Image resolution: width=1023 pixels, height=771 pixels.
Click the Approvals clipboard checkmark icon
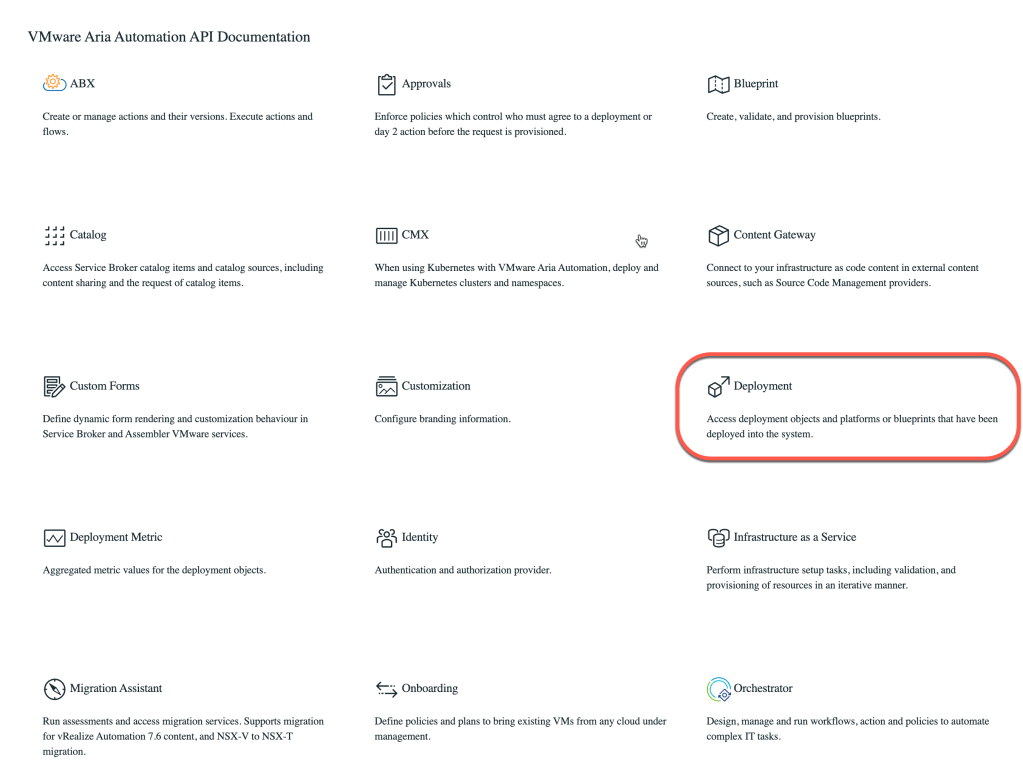click(386, 83)
